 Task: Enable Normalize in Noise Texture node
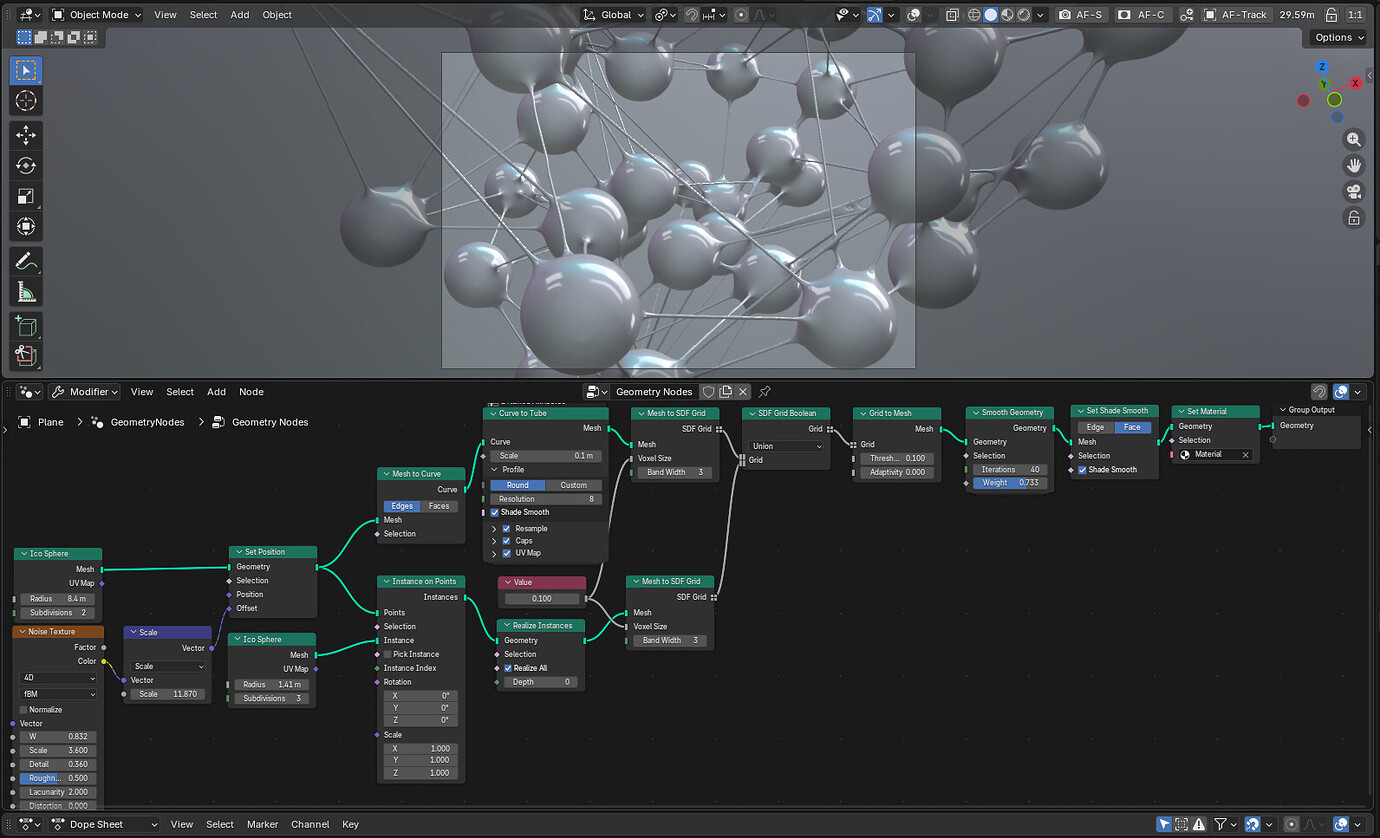pyautogui.click(x=24, y=710)
